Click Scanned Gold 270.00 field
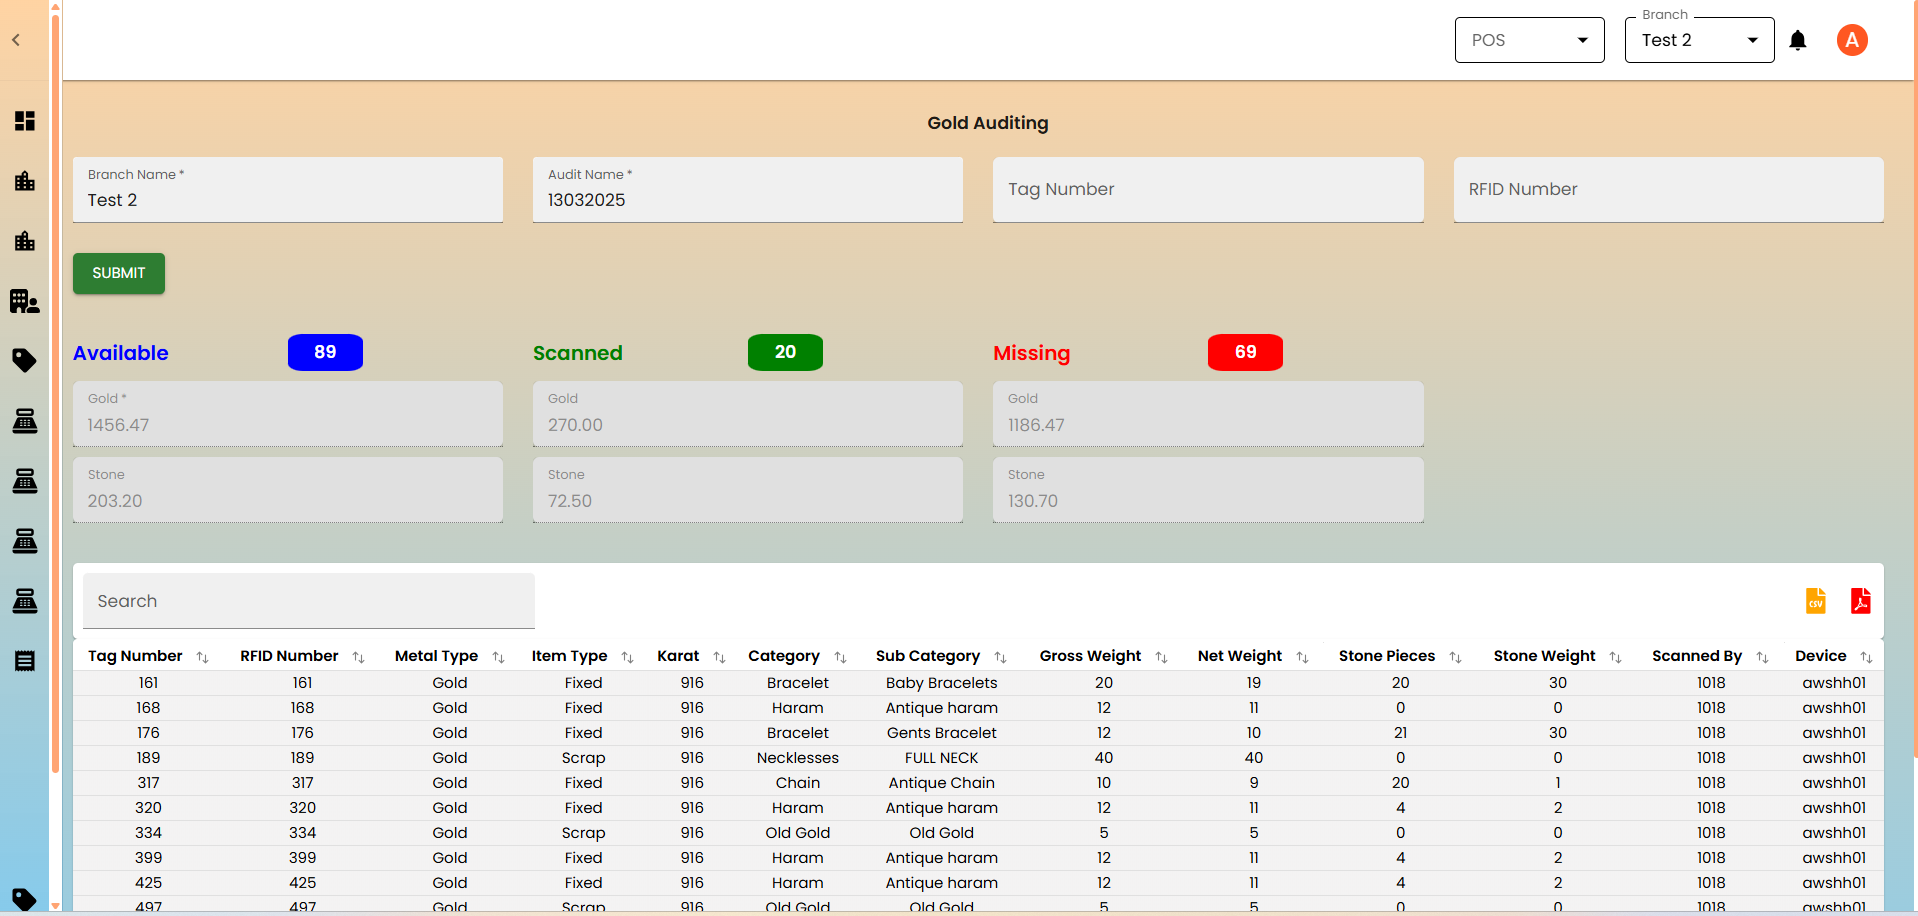 (x=748, y=414)
